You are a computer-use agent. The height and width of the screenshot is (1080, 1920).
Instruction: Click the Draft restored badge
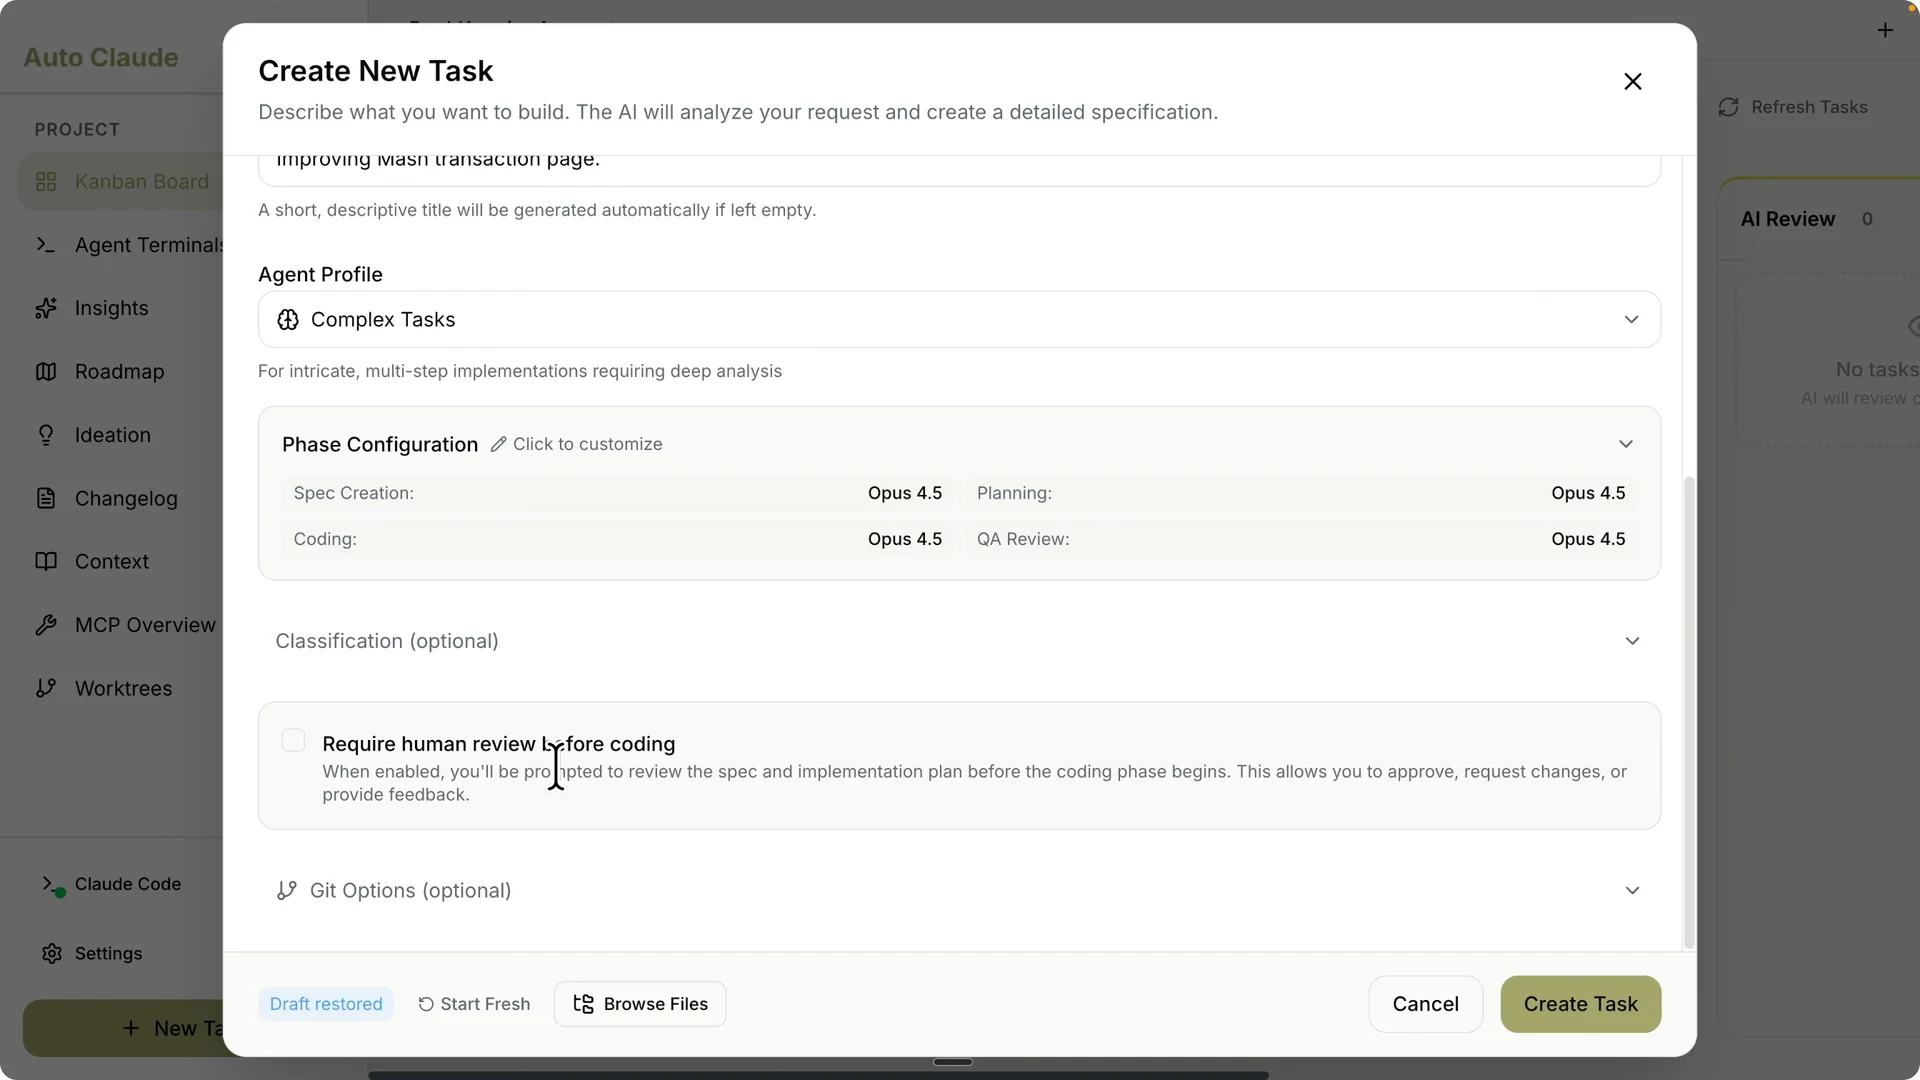point(326,1004)
